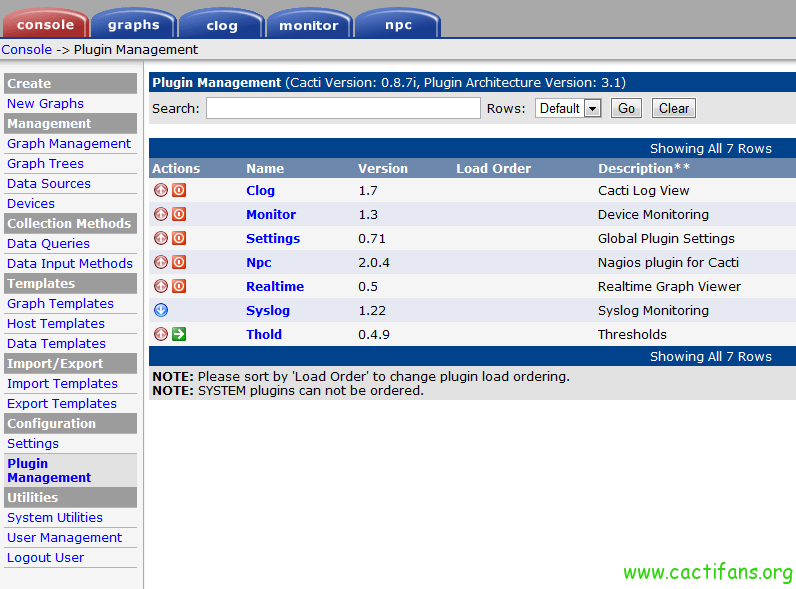Open the Settings plugin name link in table
796x589 pixels.
coord(273,239)
